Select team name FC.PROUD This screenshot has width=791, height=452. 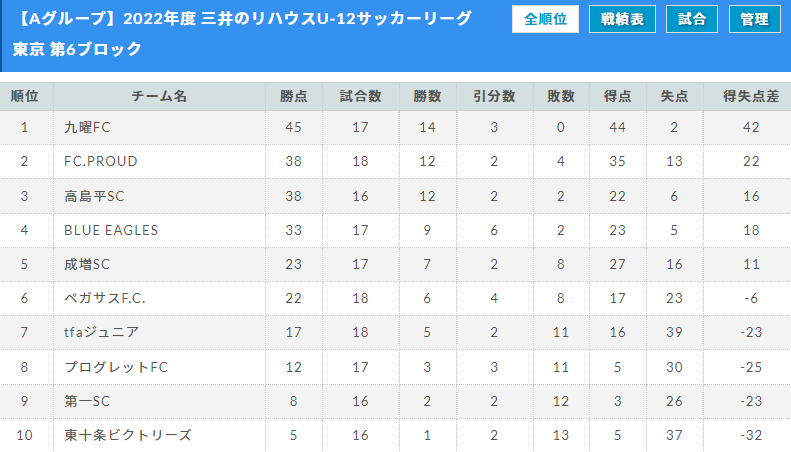(x=100, y=161)
